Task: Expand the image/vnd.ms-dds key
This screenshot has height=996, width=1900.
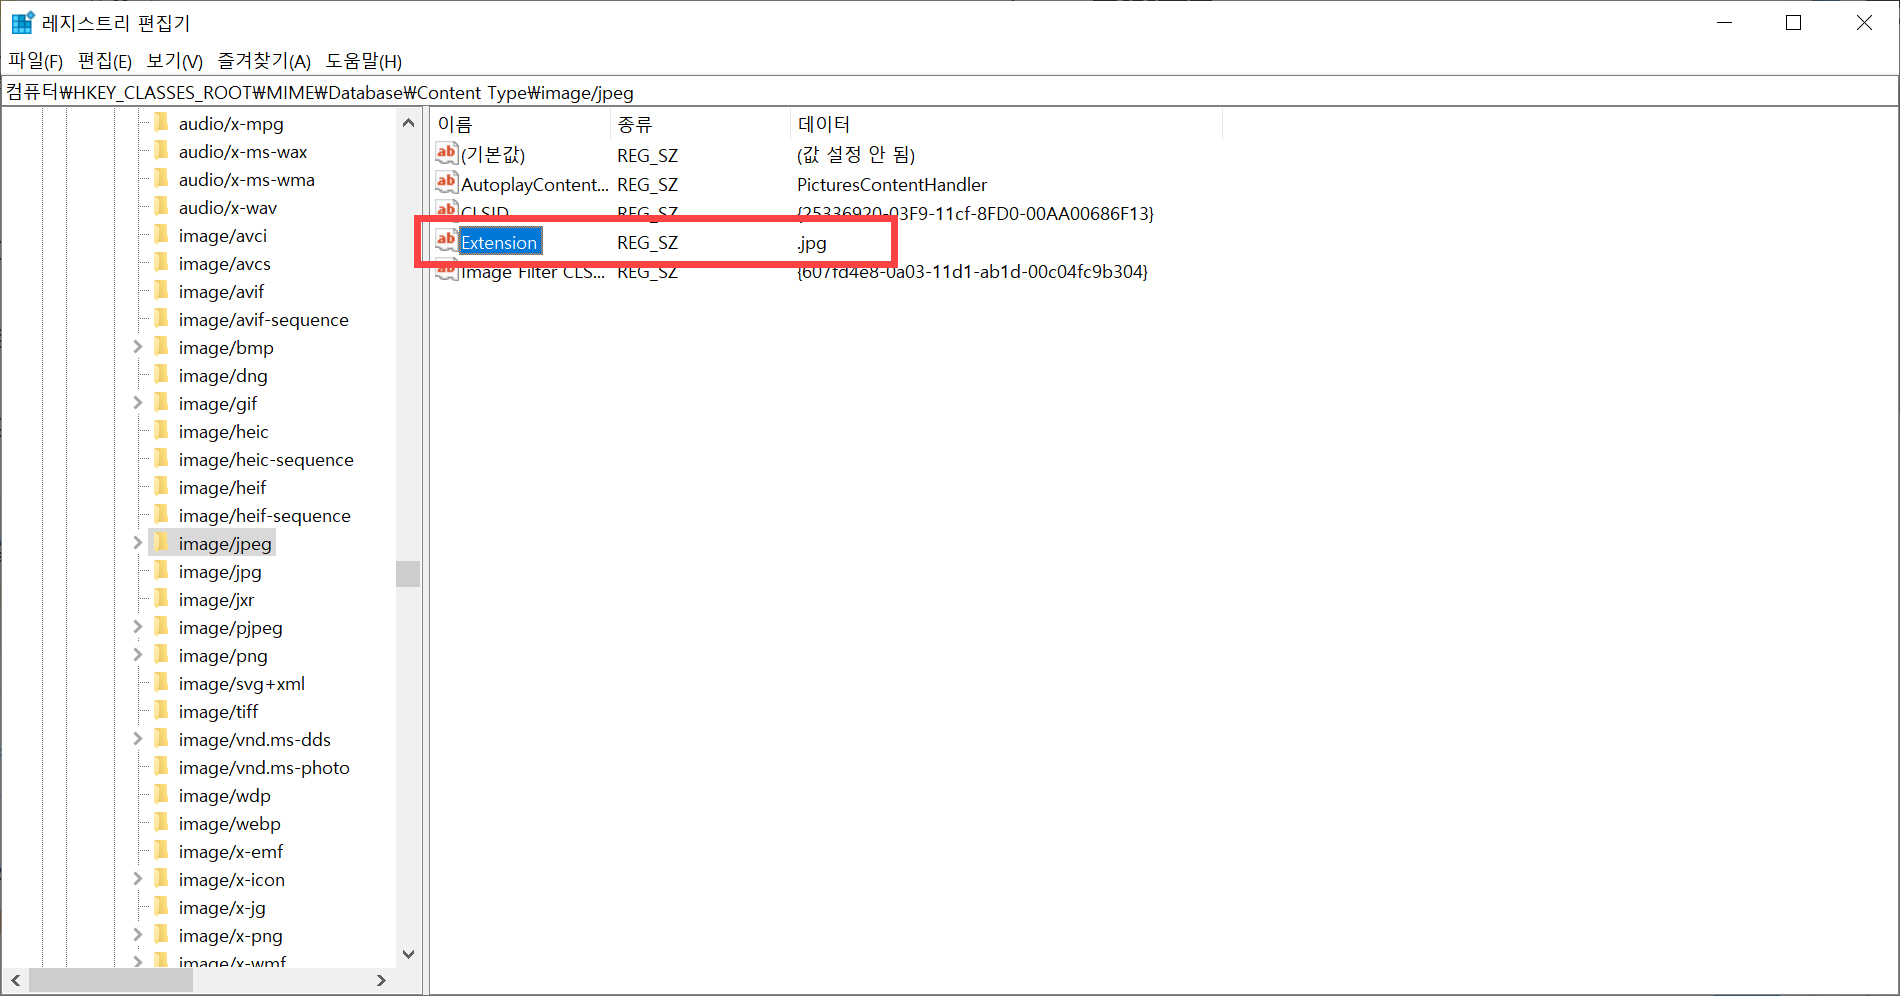Action: [138, 739]
